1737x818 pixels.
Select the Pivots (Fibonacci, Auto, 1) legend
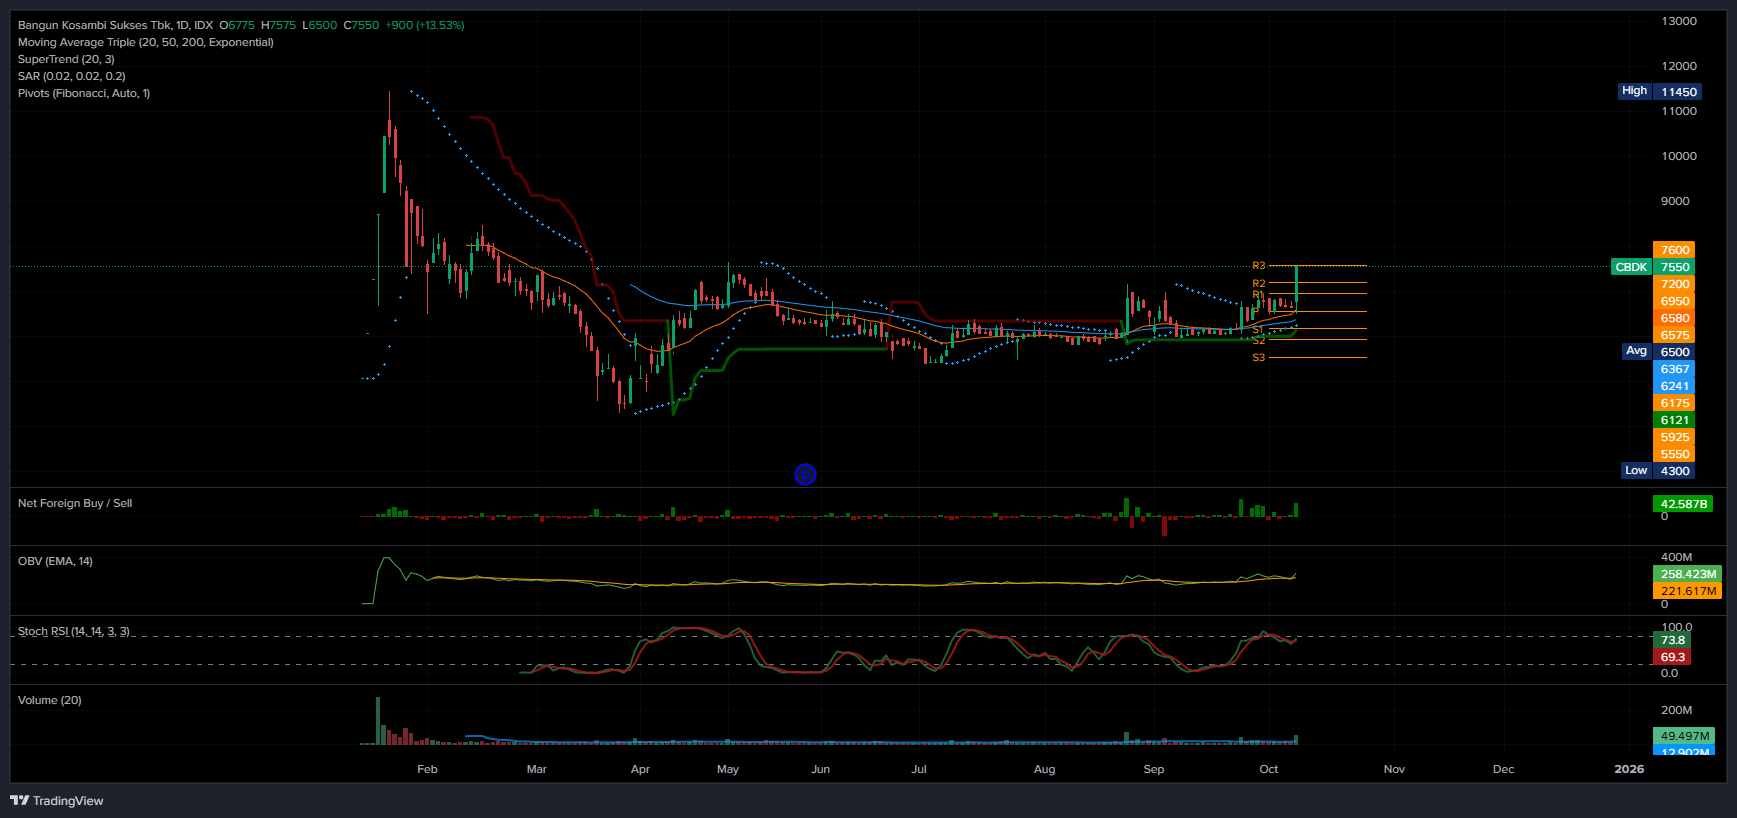click(84, 93)
